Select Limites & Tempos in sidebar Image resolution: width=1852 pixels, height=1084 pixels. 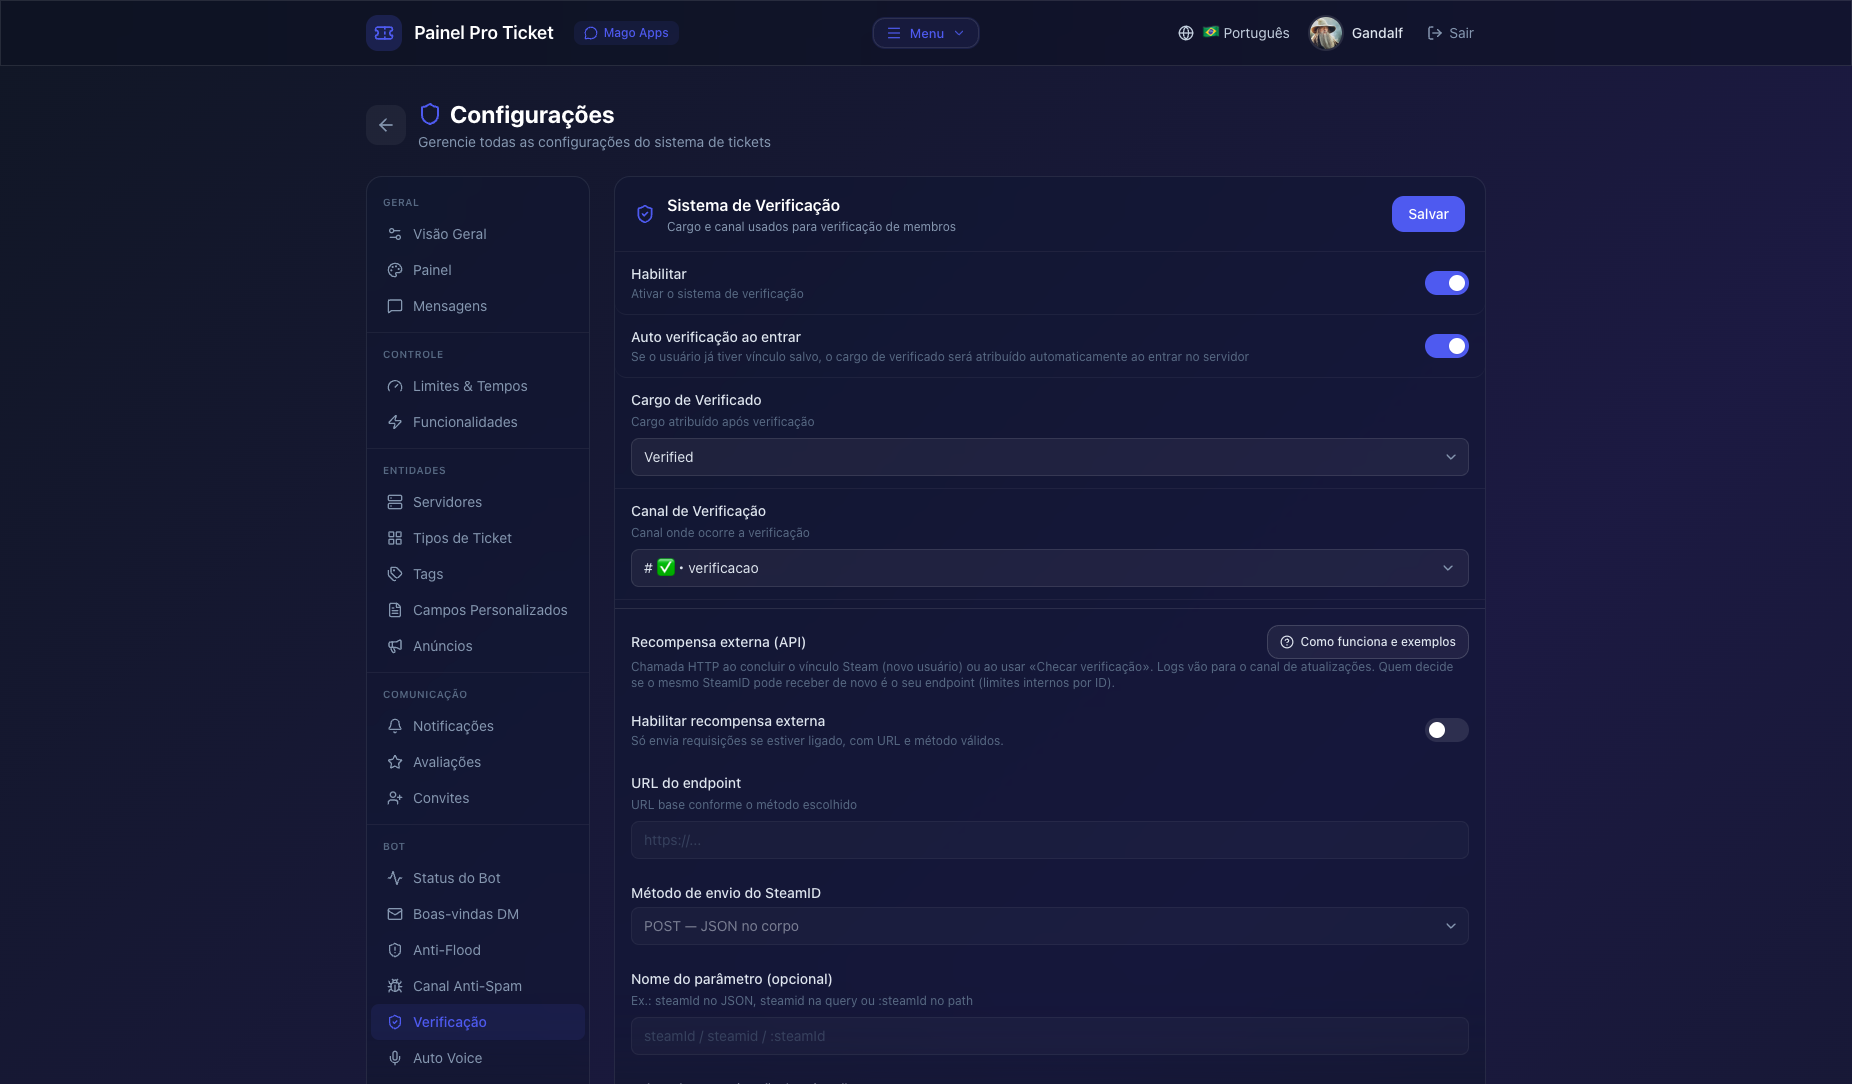pos(478,386)
